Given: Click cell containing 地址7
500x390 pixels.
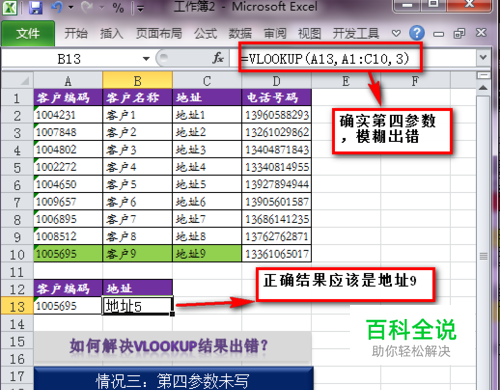Looking at the screenshot, I should (207, 219).
